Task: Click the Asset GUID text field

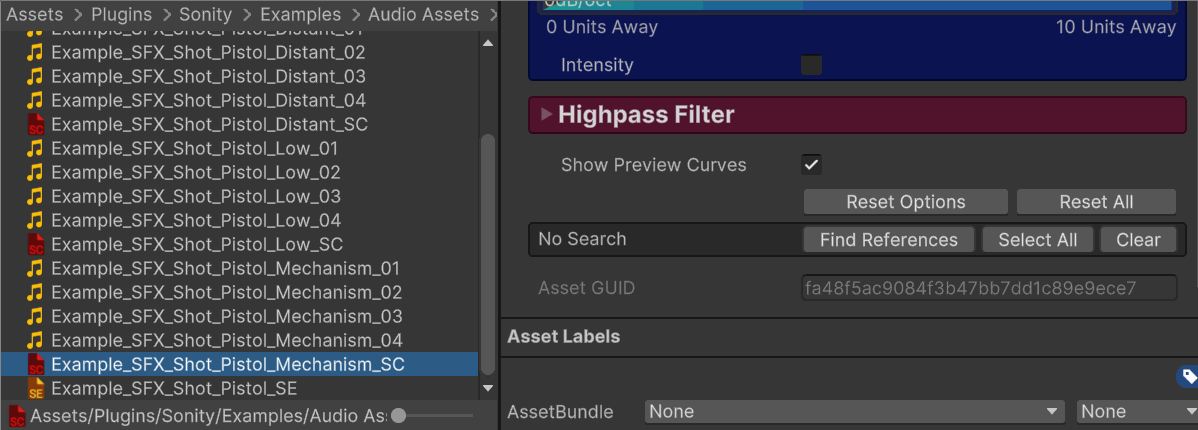Action: pyautogui.click(x=989, y=289)
